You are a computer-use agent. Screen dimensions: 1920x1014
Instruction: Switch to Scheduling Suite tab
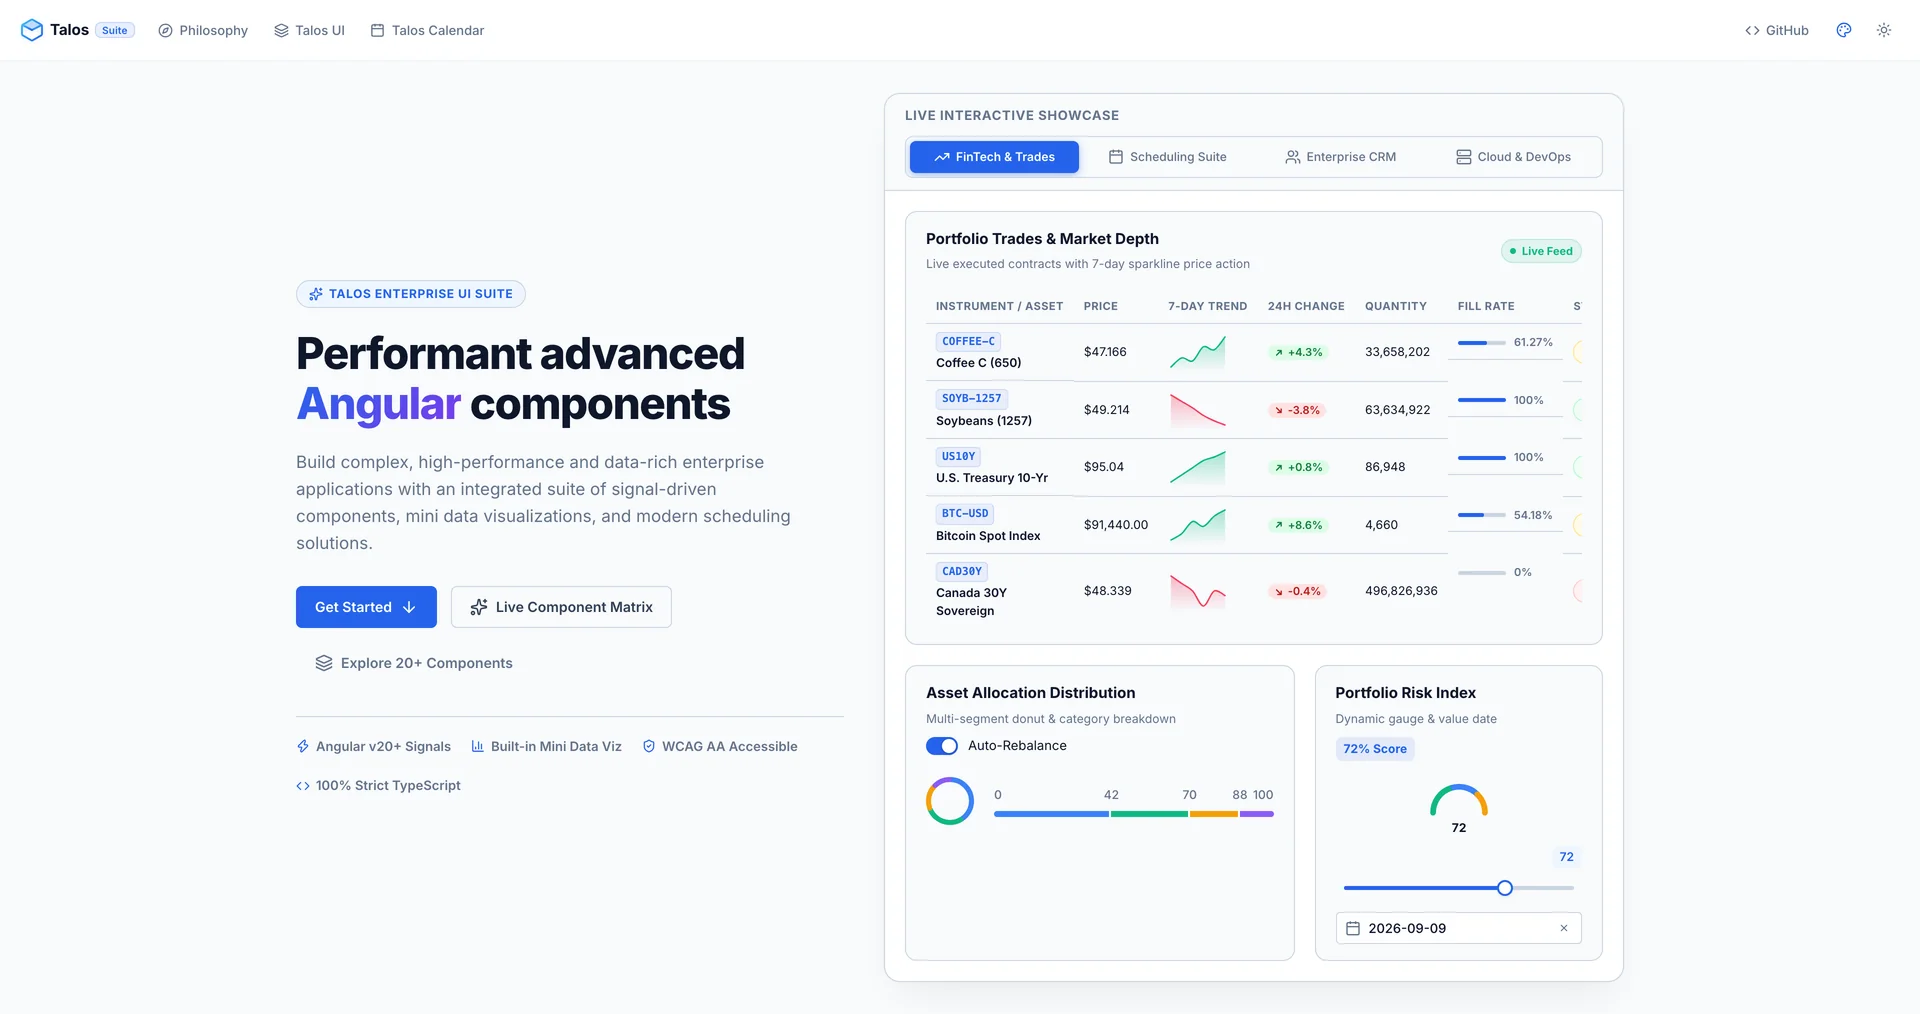[1167, 157]
